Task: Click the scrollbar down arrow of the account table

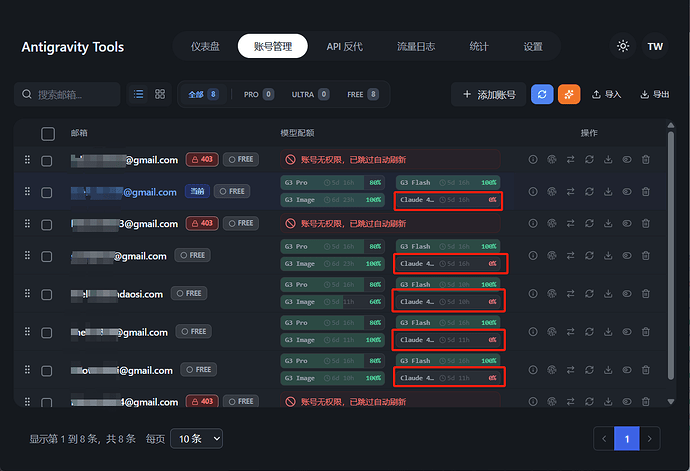Action: click(x=671, y=401)
